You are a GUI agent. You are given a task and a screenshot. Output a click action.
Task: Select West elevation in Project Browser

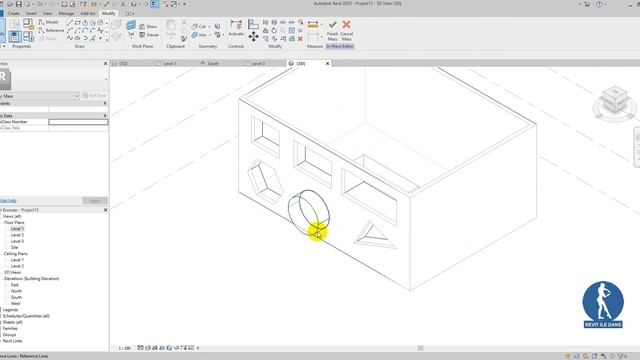click(x=16, y=303)
